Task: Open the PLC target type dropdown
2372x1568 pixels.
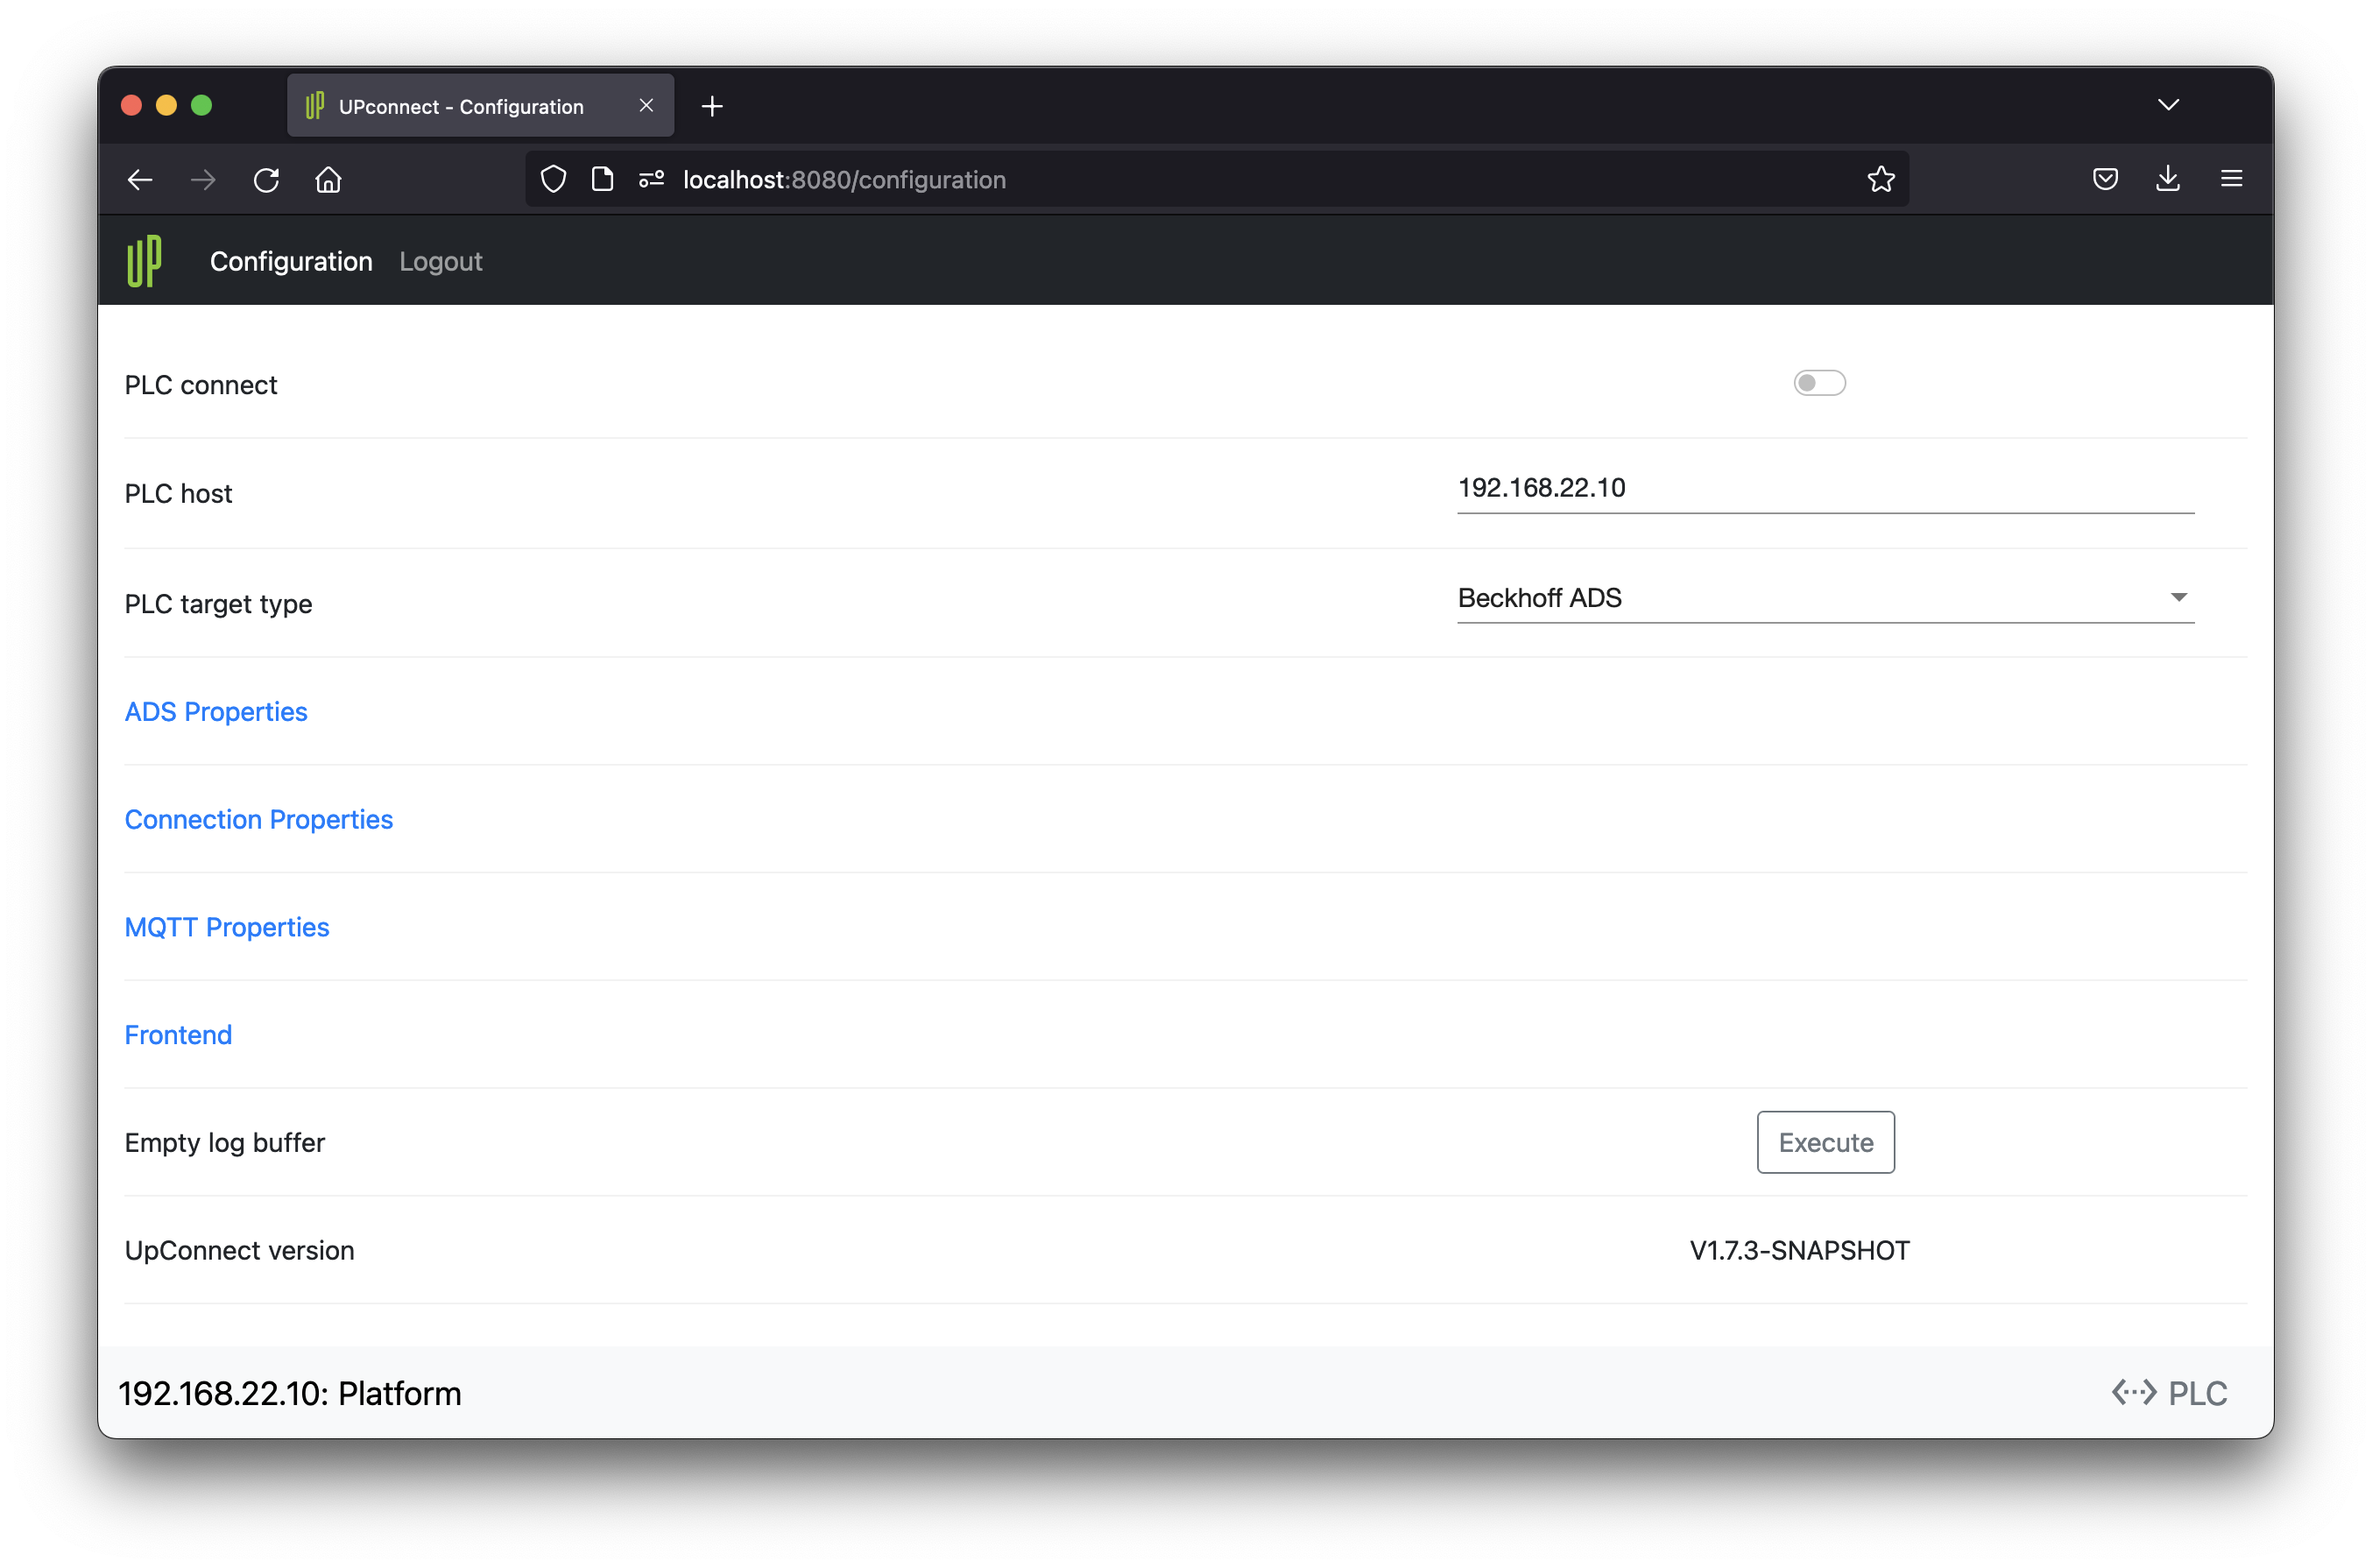Action: pos(1825,598)
